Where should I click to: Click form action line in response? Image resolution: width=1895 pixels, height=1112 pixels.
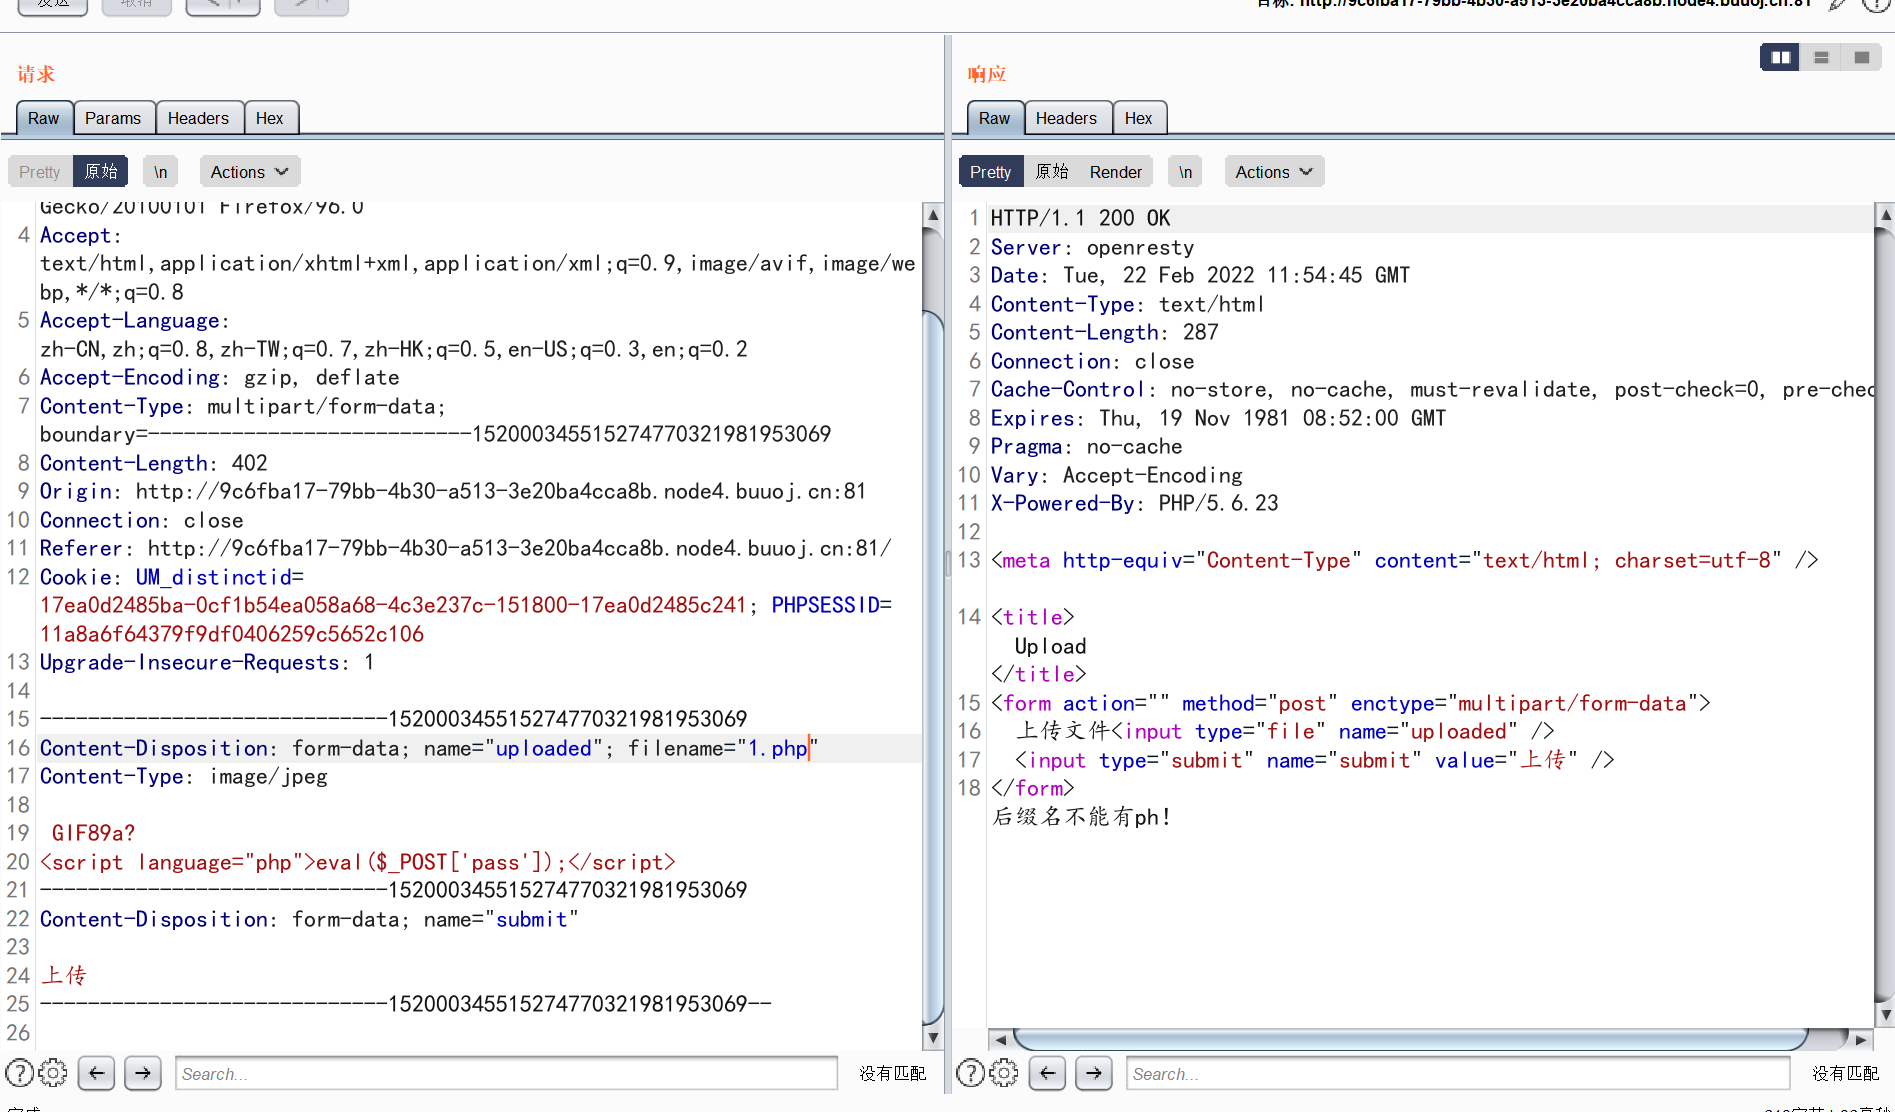coord(1351,703)
